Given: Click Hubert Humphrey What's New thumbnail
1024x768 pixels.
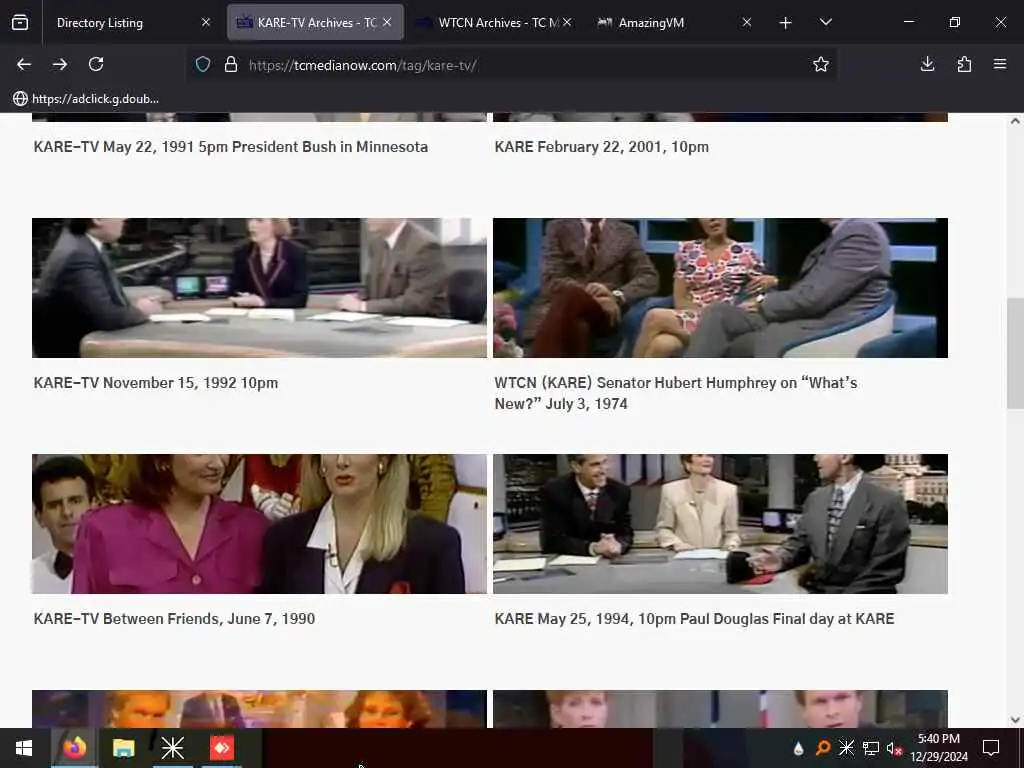Looking at the screenshot, I should [720, 288].
